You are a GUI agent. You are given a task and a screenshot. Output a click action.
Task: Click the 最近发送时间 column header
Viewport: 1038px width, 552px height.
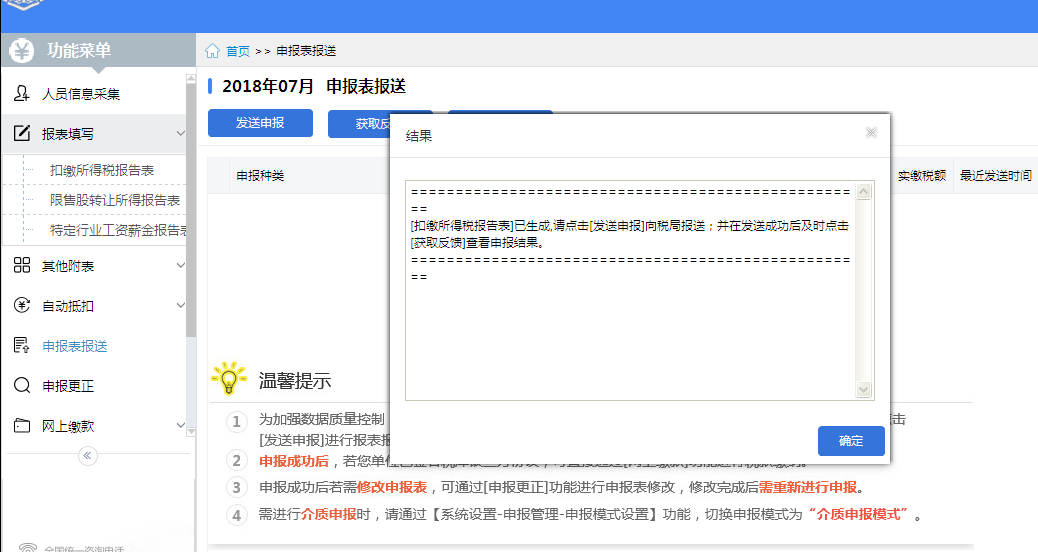(996, 176)
